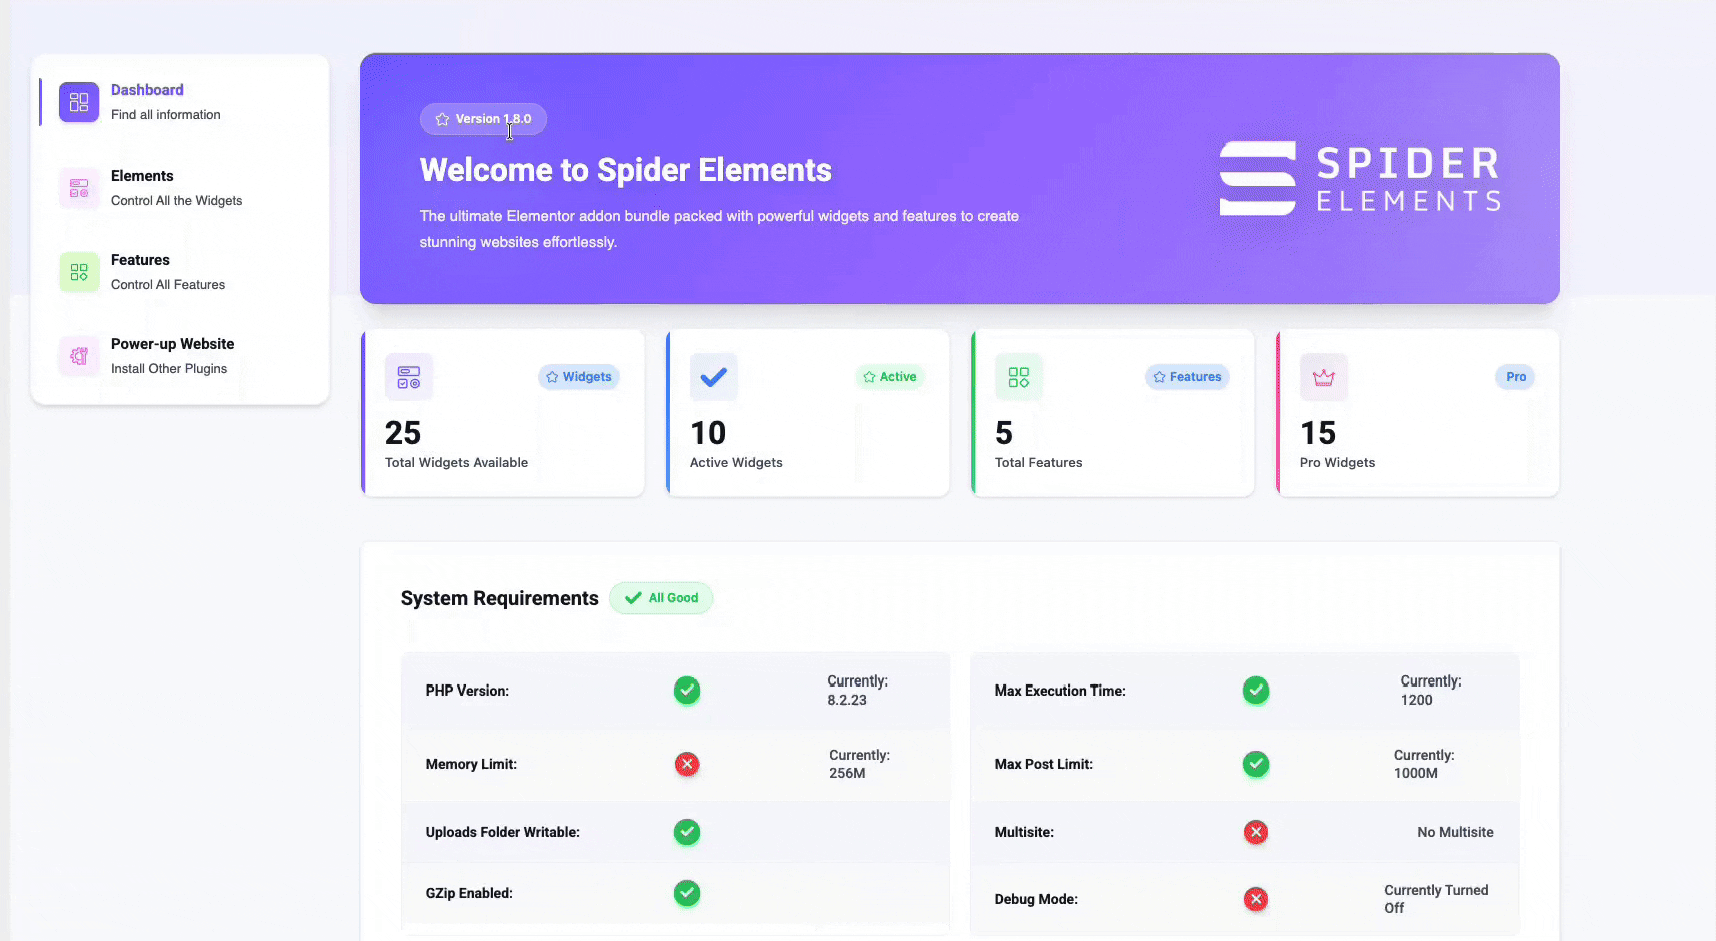This screenshot has height=941, width=1716.
Task: Select the Elements sidebar icon
Action: pyautogui.click(x=79, y=188)
